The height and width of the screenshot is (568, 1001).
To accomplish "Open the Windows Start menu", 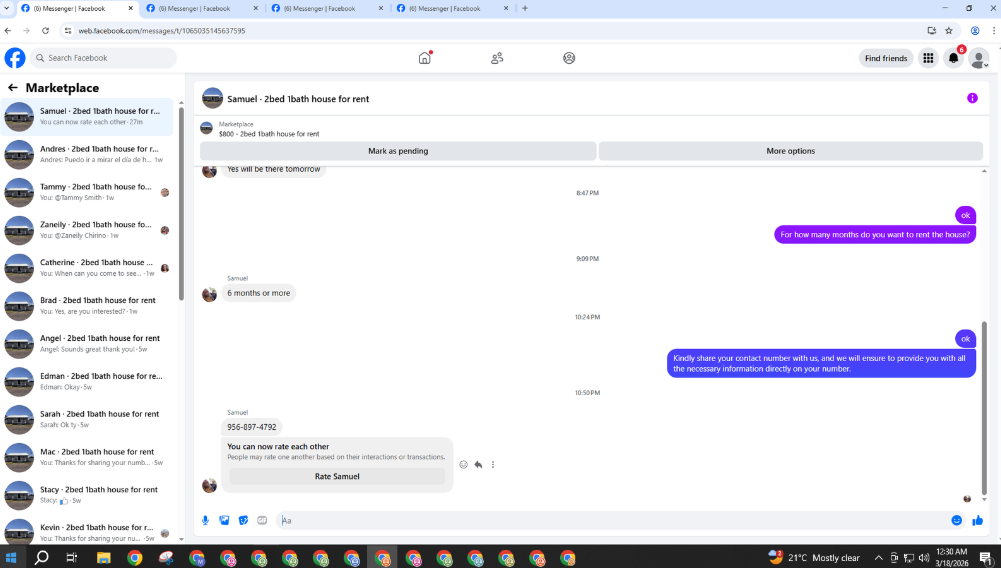I will pyautogui.click(x=11, y=558).
